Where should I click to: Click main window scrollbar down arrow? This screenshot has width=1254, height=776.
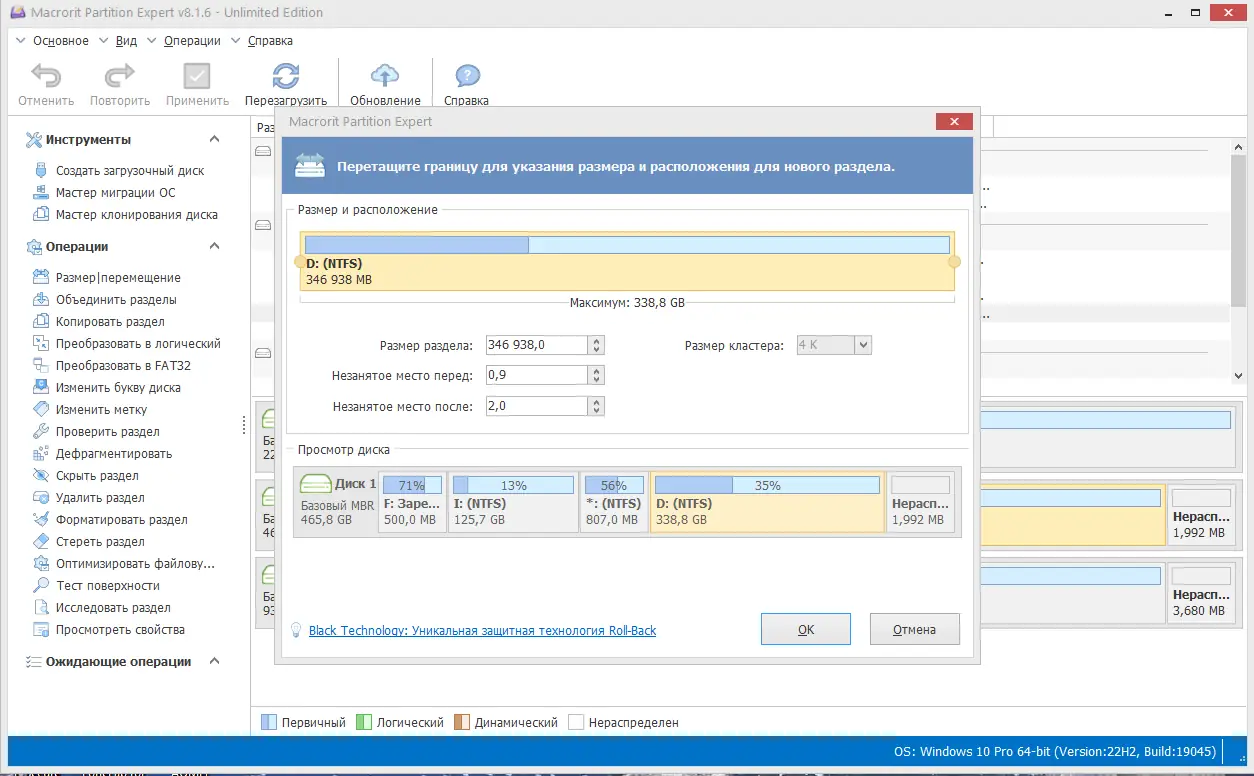1239,376
